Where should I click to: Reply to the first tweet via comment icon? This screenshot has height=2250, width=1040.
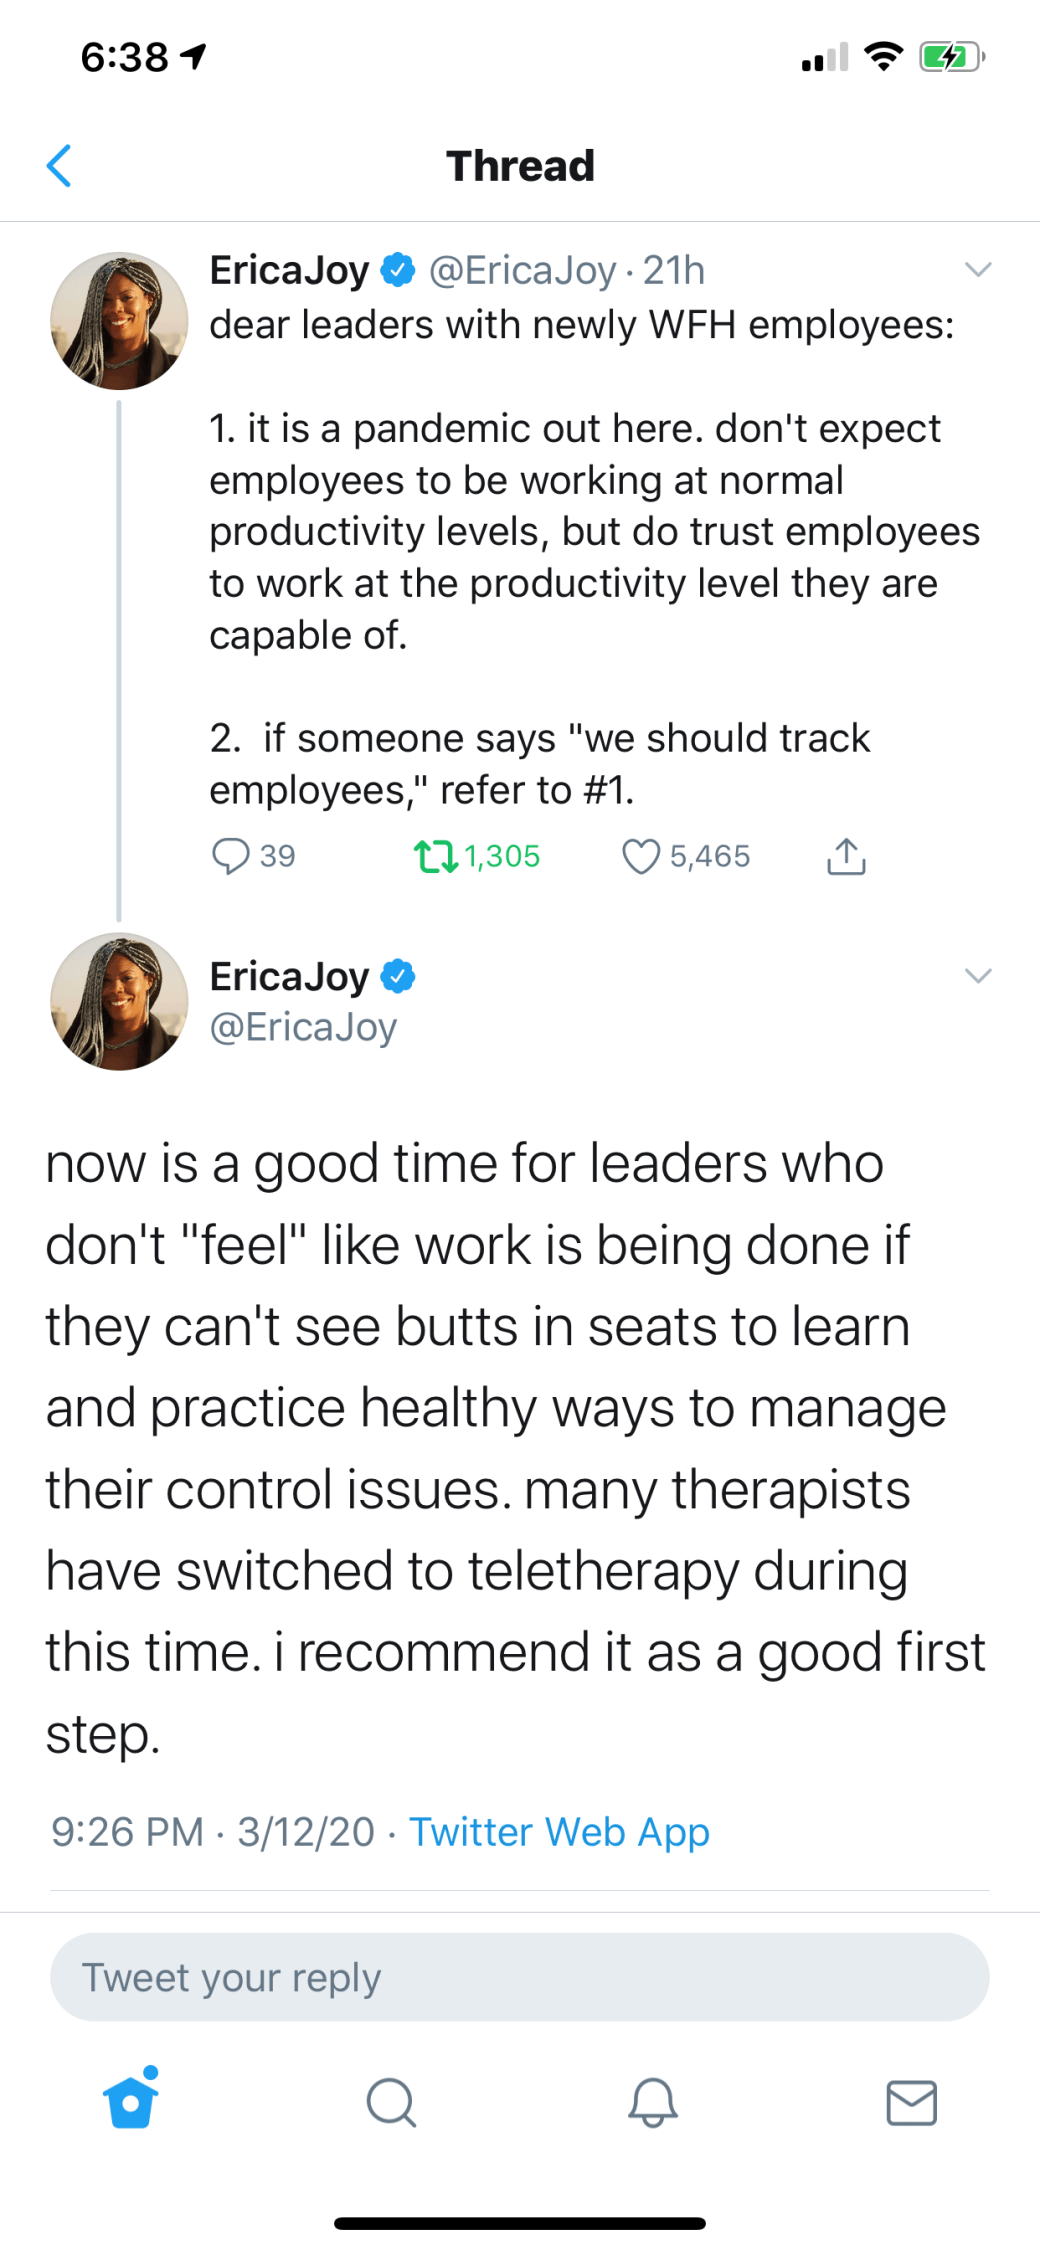click(231, 856)
